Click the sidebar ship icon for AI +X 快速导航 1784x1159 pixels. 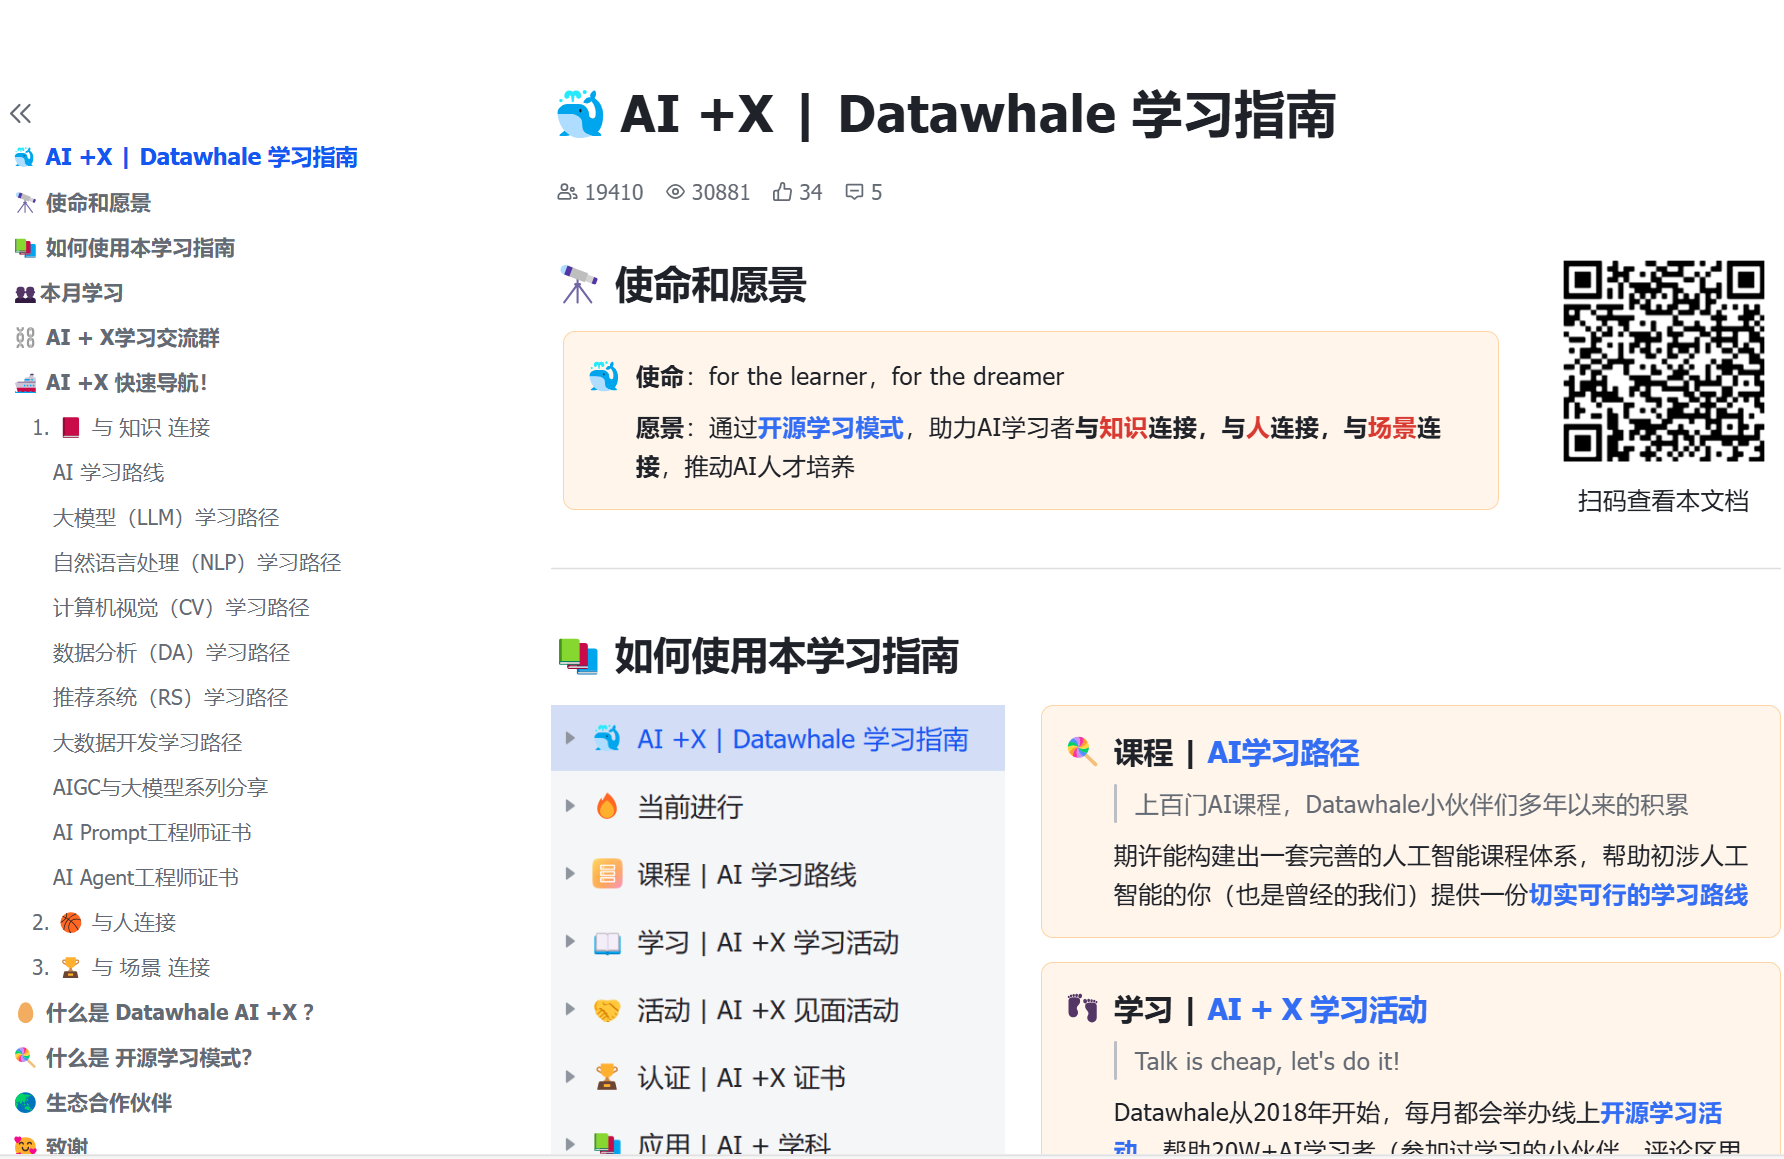pos(26,383)
